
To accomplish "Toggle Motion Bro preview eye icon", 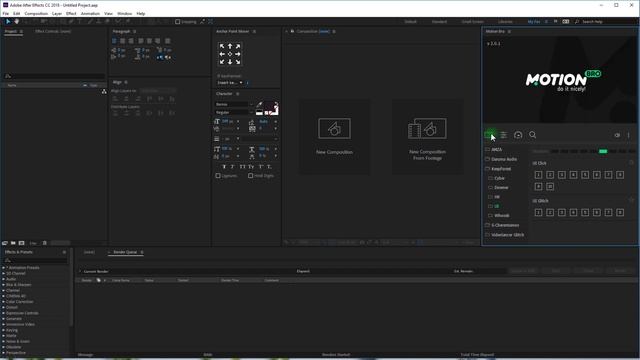I will pos(617,135).
